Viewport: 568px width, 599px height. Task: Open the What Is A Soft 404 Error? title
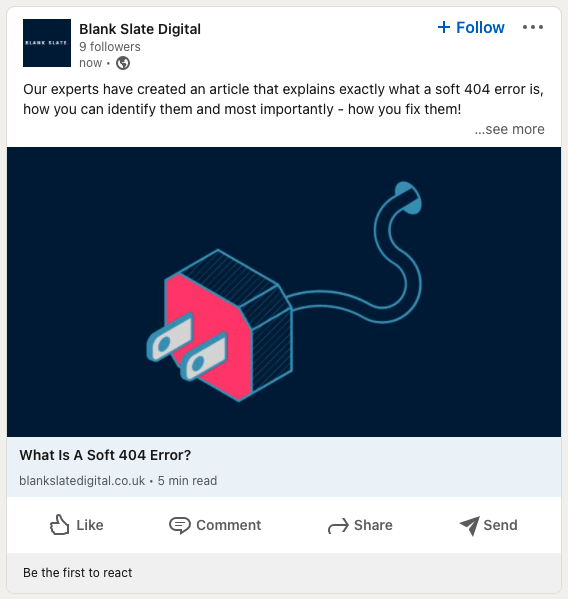105,455
